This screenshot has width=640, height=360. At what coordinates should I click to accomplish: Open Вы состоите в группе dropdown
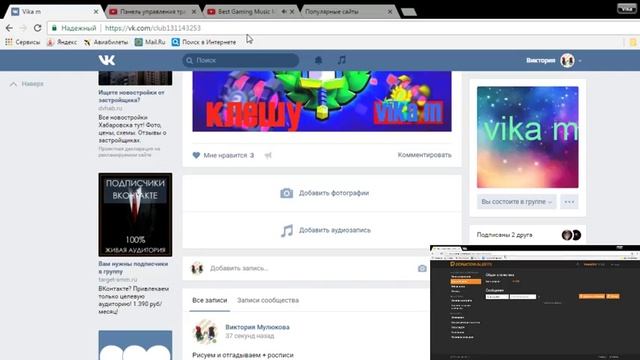click(x=516, y=202)
